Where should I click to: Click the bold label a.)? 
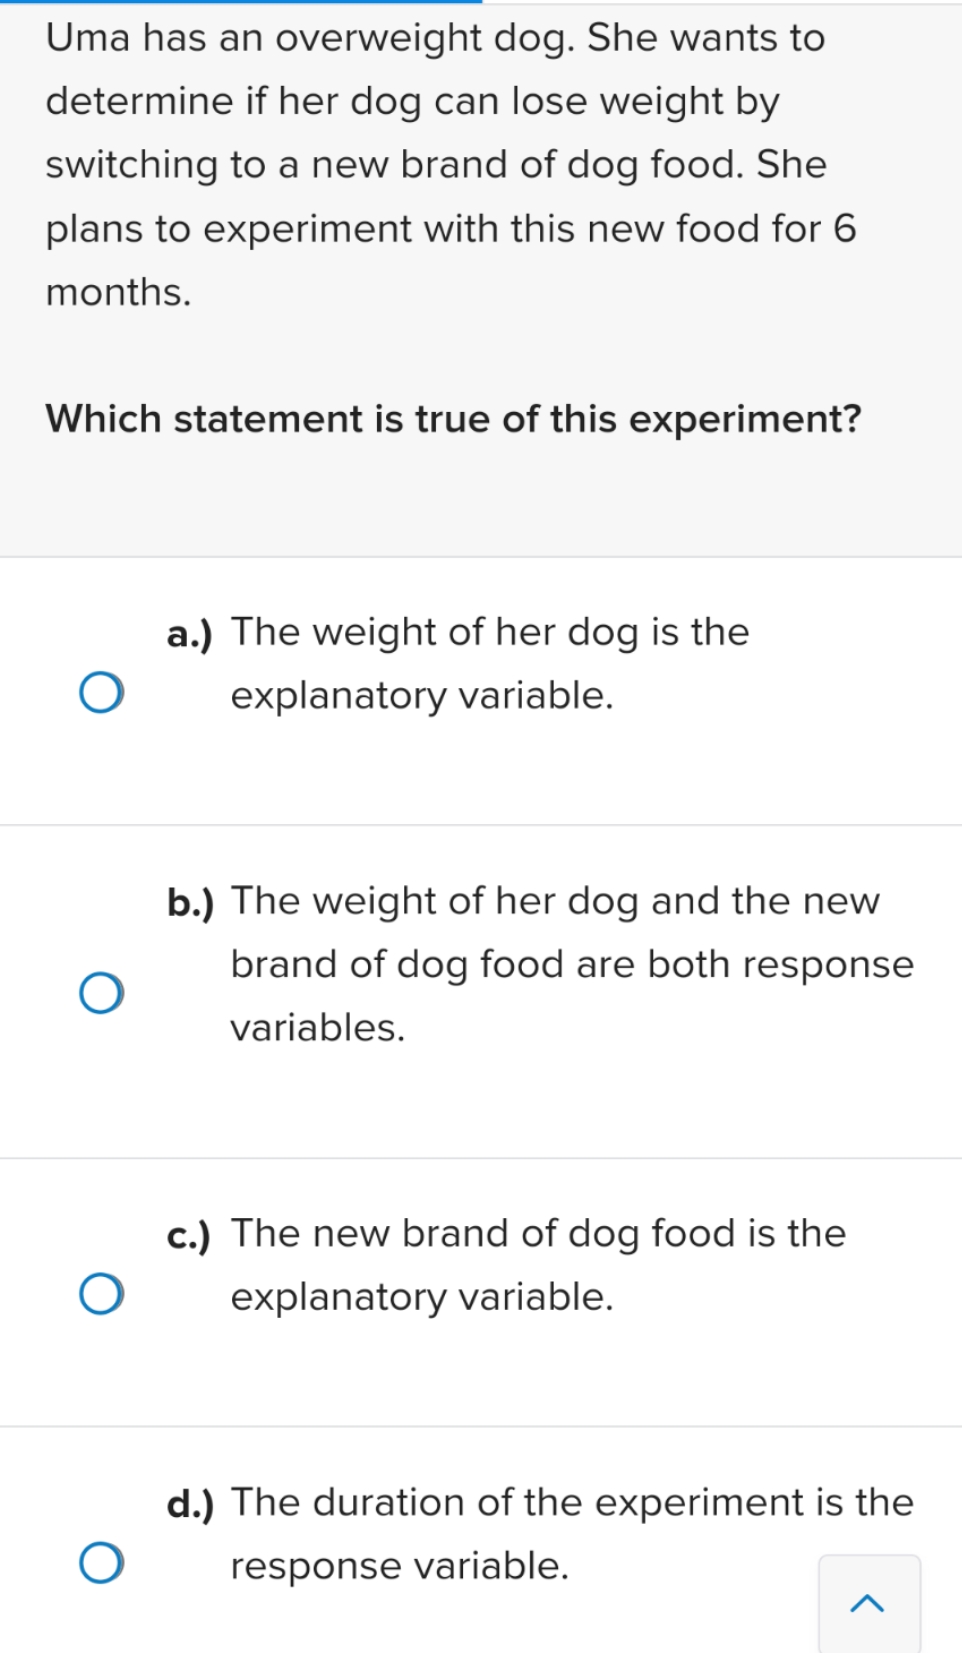point(190,633)
